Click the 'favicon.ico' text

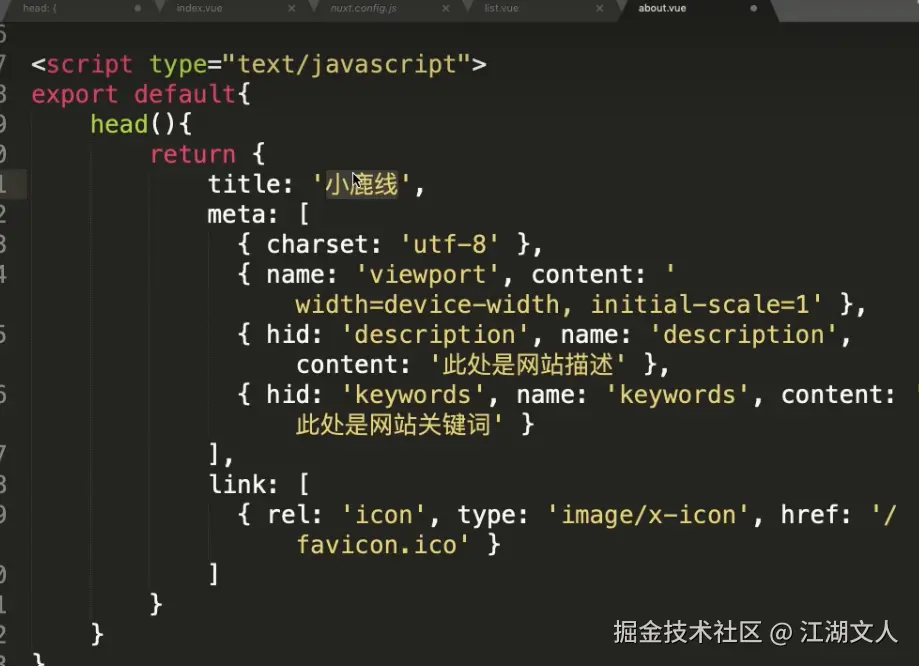tap(376, 545)
